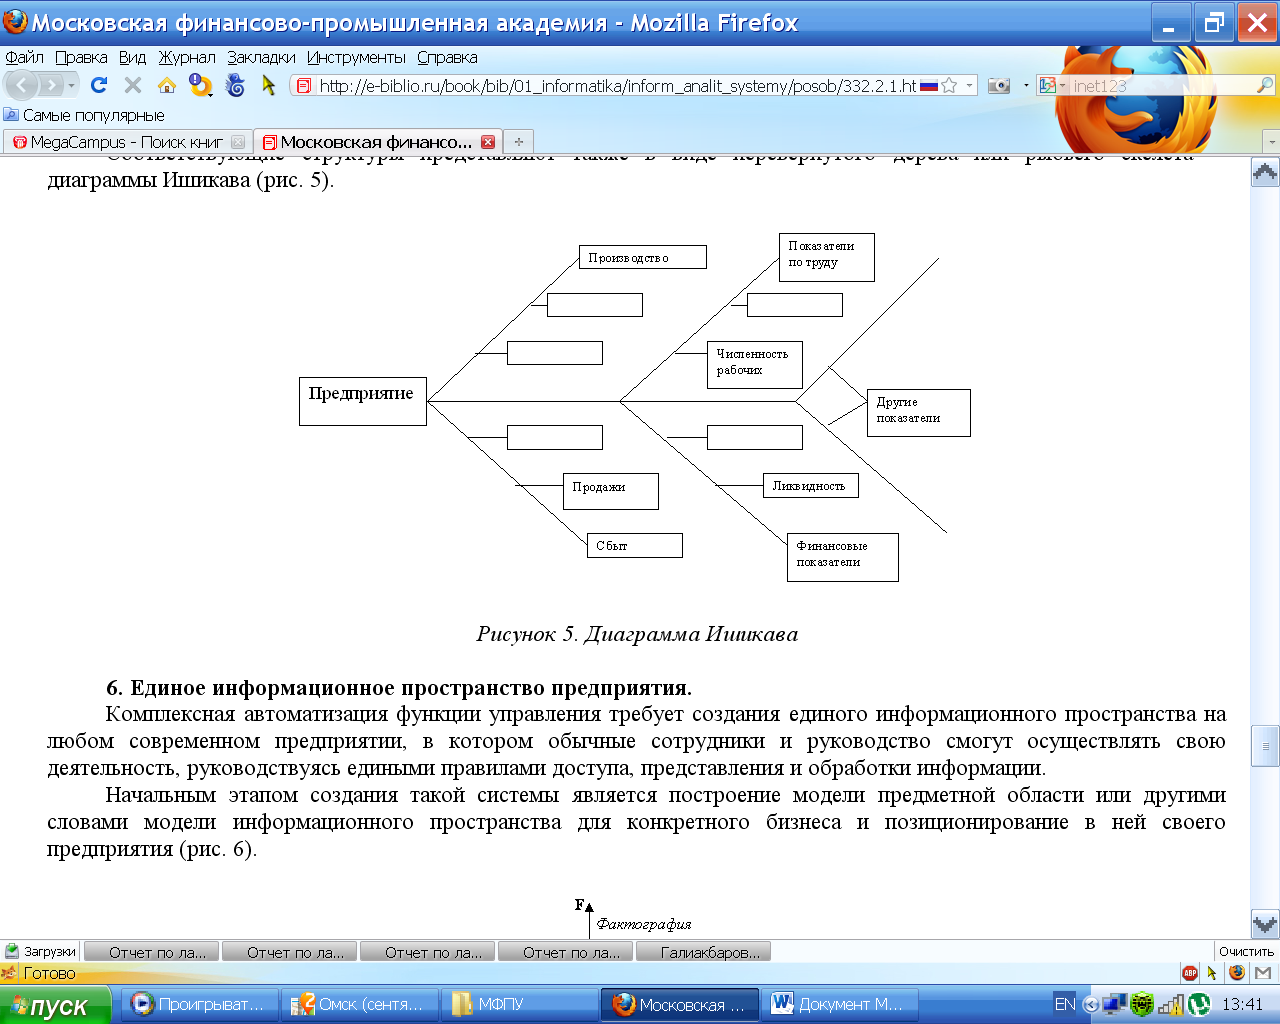The image size is (1280, 1024).
Task: Click the vertical scrollbar thumb
Action: 1265,745
